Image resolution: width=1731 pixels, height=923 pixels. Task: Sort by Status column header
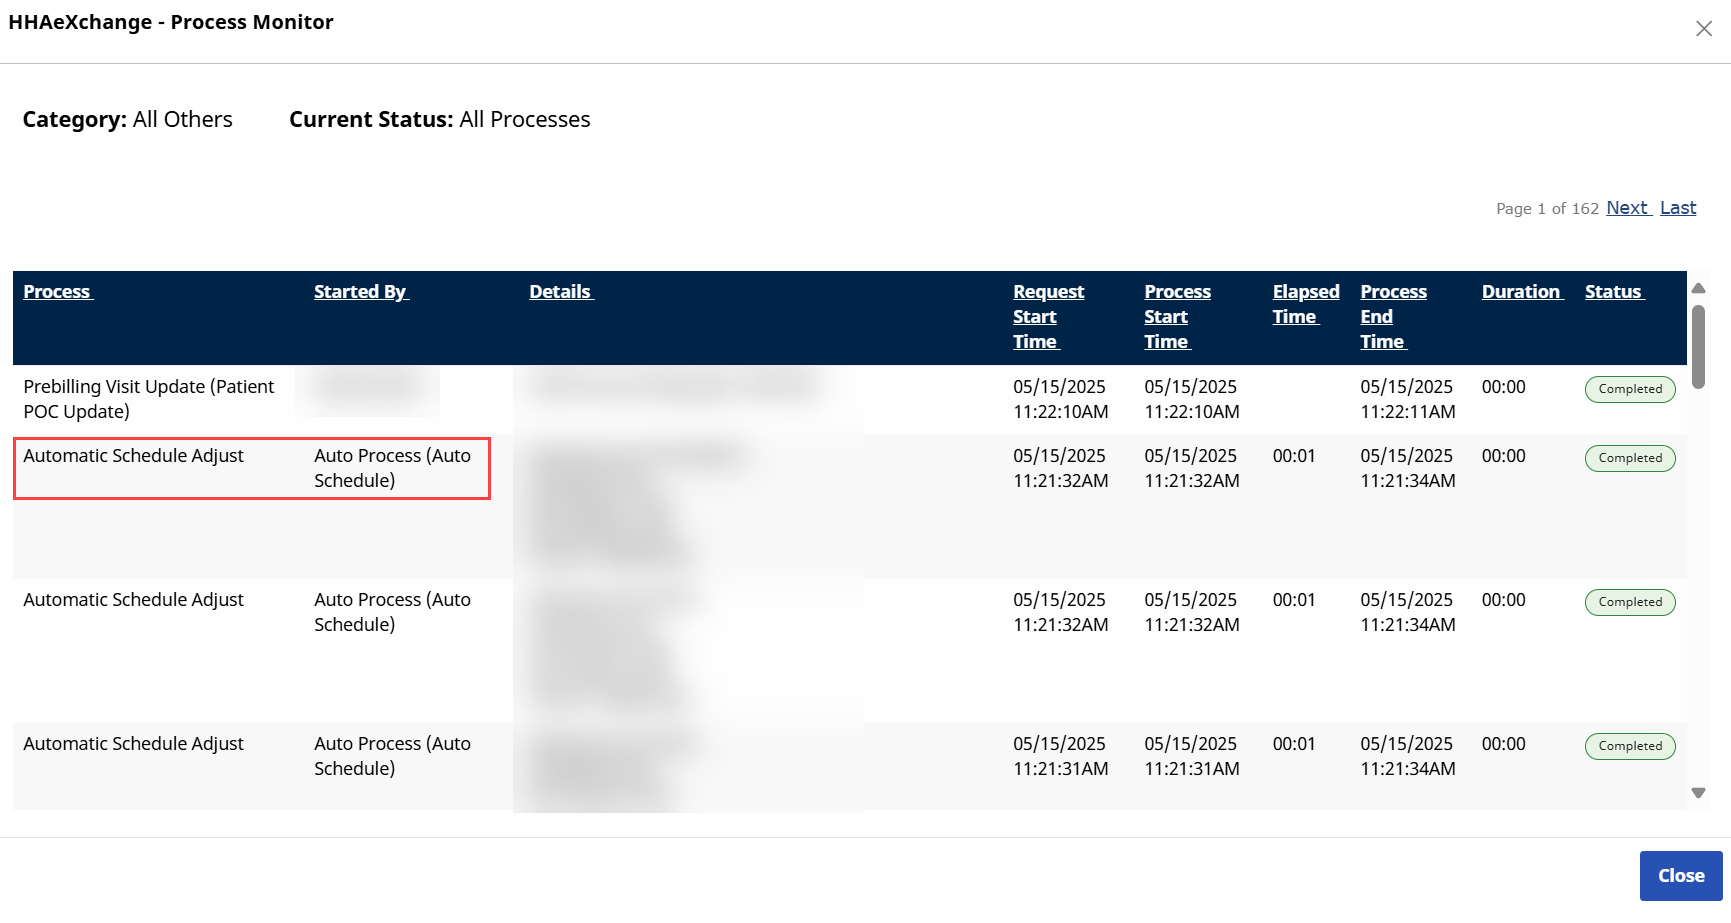[x=1613, y=292]
